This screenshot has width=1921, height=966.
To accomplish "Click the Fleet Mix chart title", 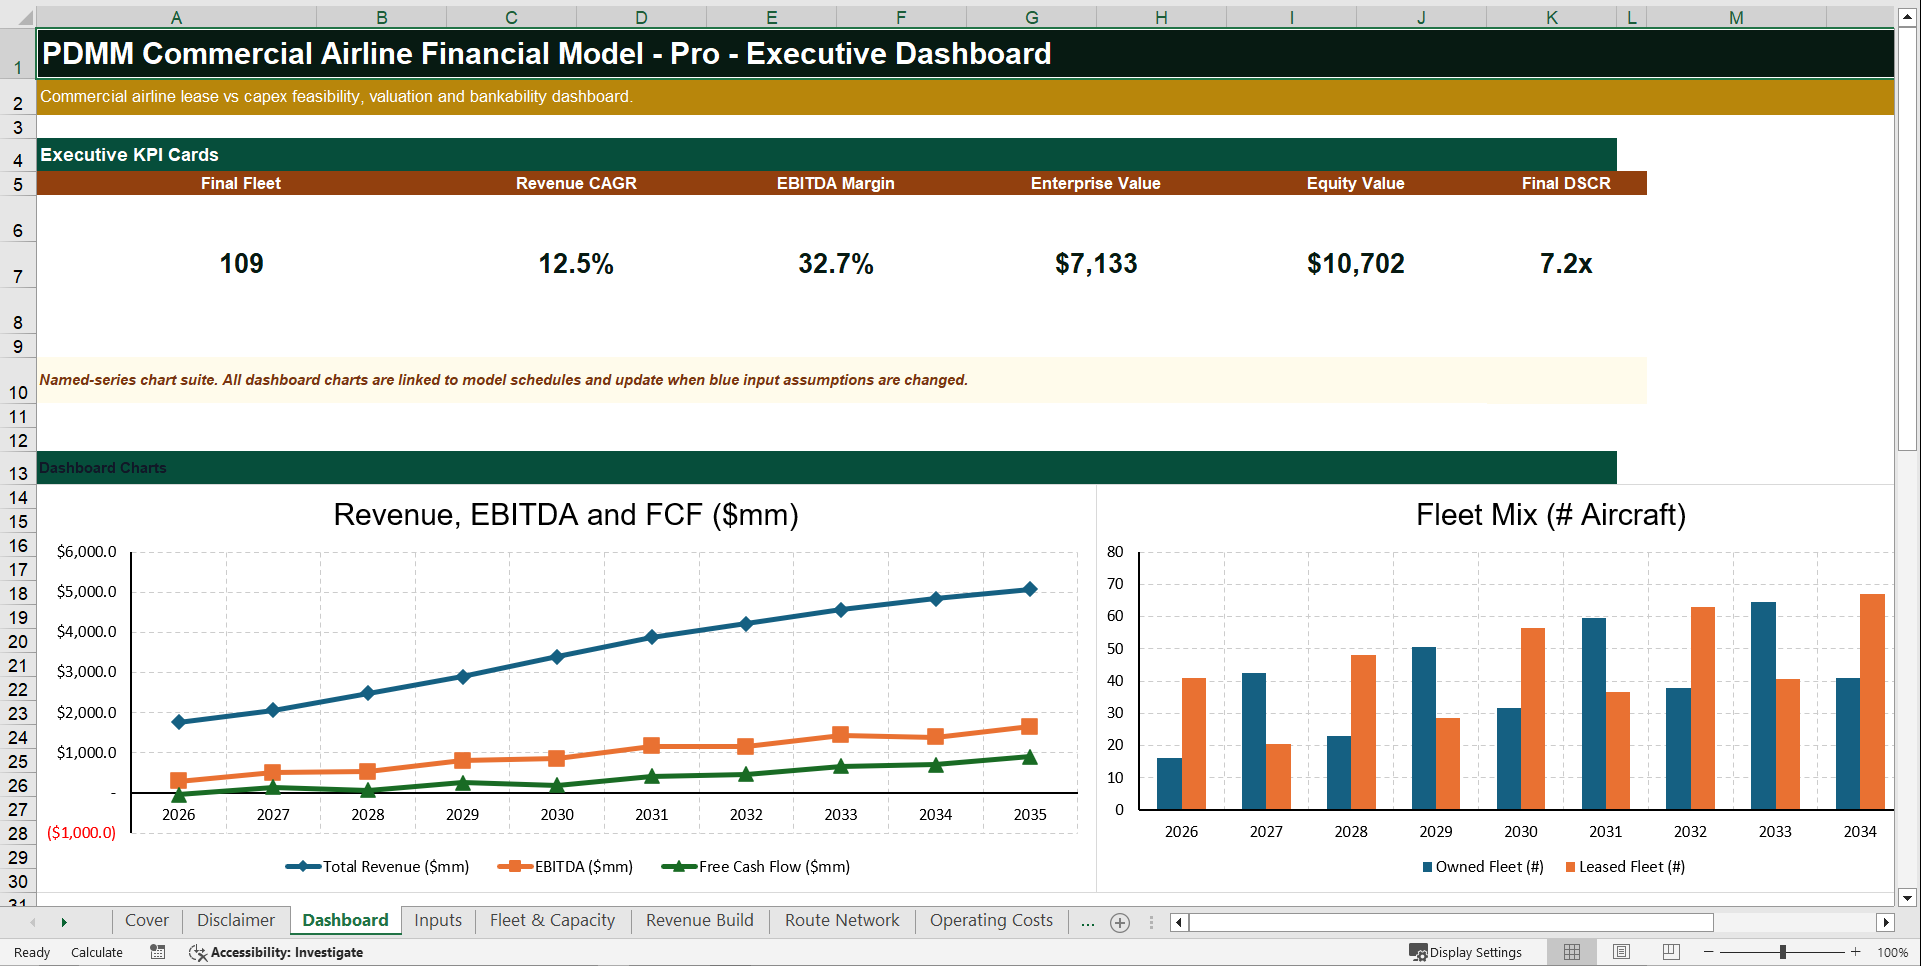I will pos(1551,515).
